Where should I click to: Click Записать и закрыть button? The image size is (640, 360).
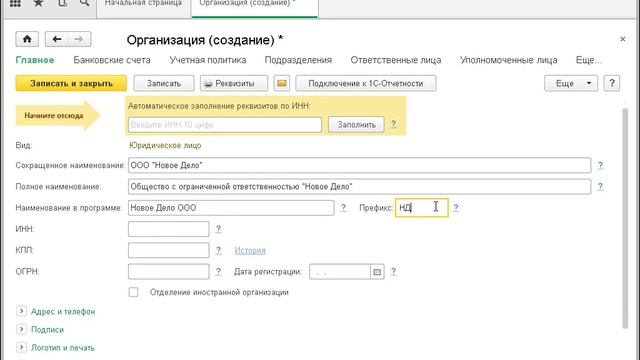click(71, 83)
